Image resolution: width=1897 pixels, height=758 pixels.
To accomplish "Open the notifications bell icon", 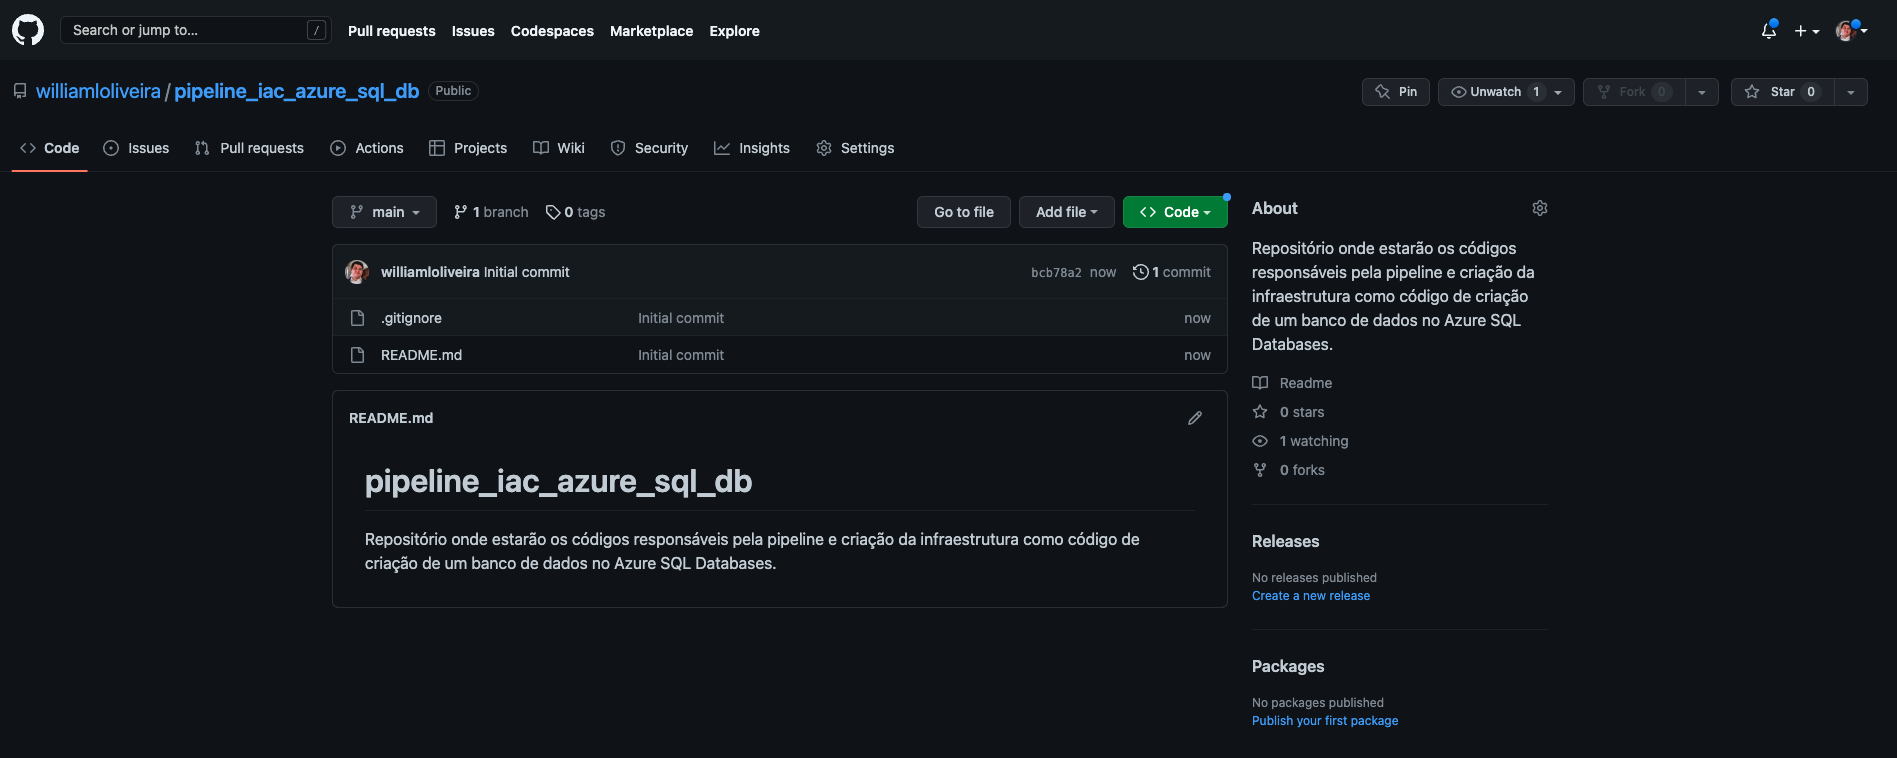I will coord(1768,31).
